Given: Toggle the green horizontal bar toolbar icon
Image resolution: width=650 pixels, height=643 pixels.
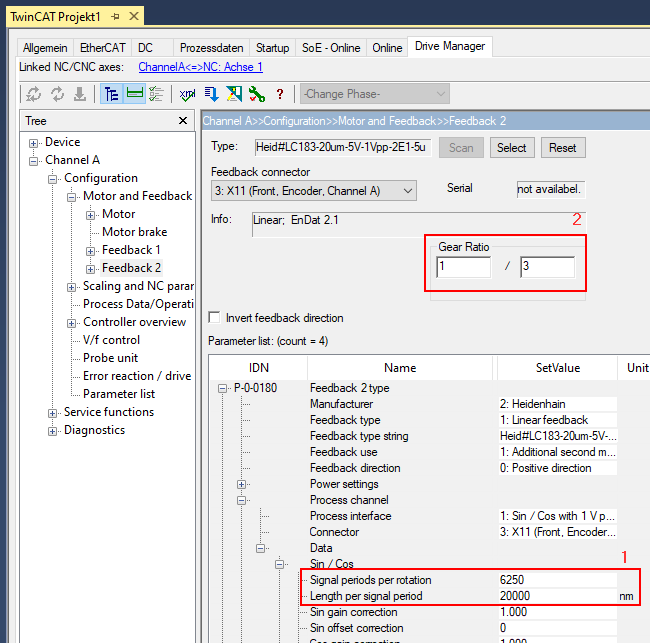Looking at the screenshot, I should [x=135, y=94].
